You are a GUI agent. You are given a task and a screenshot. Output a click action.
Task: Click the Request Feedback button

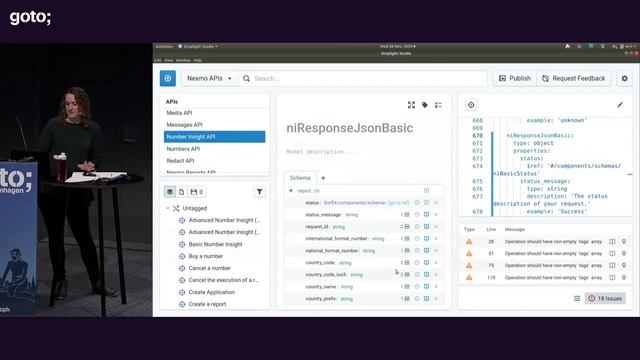pos(573,78)
